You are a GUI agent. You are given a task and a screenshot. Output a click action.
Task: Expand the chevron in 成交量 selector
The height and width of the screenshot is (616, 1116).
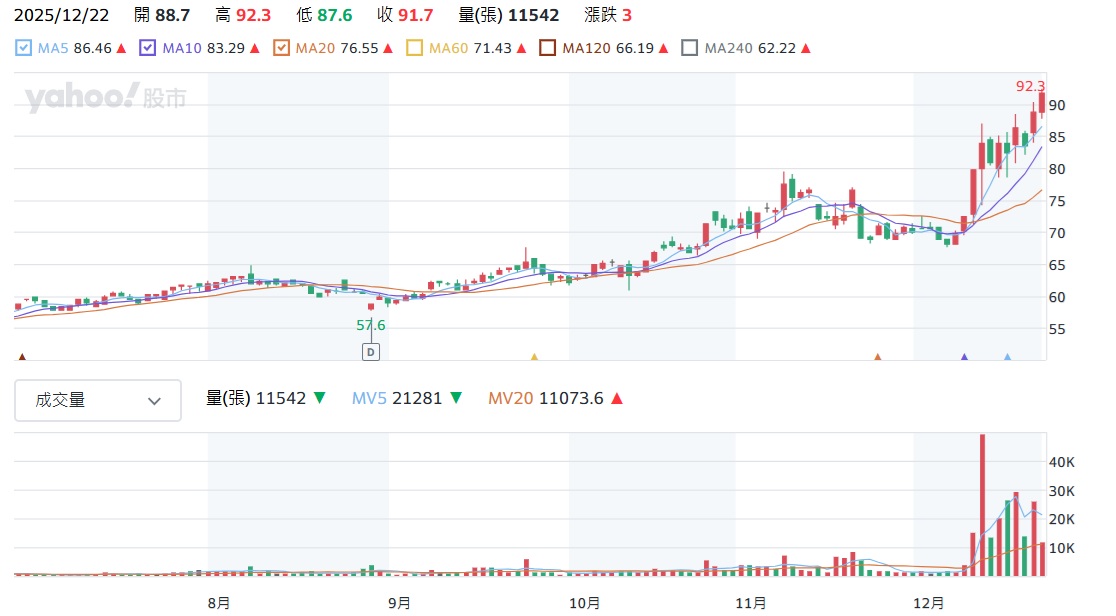[154, 401]
